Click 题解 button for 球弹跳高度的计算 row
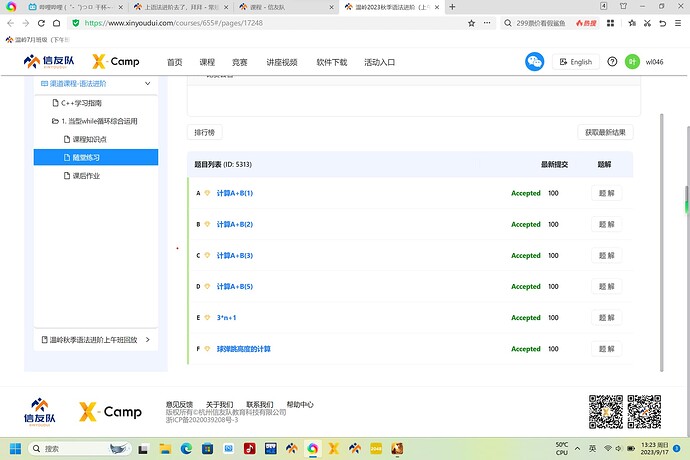 (x=606, y=349)
